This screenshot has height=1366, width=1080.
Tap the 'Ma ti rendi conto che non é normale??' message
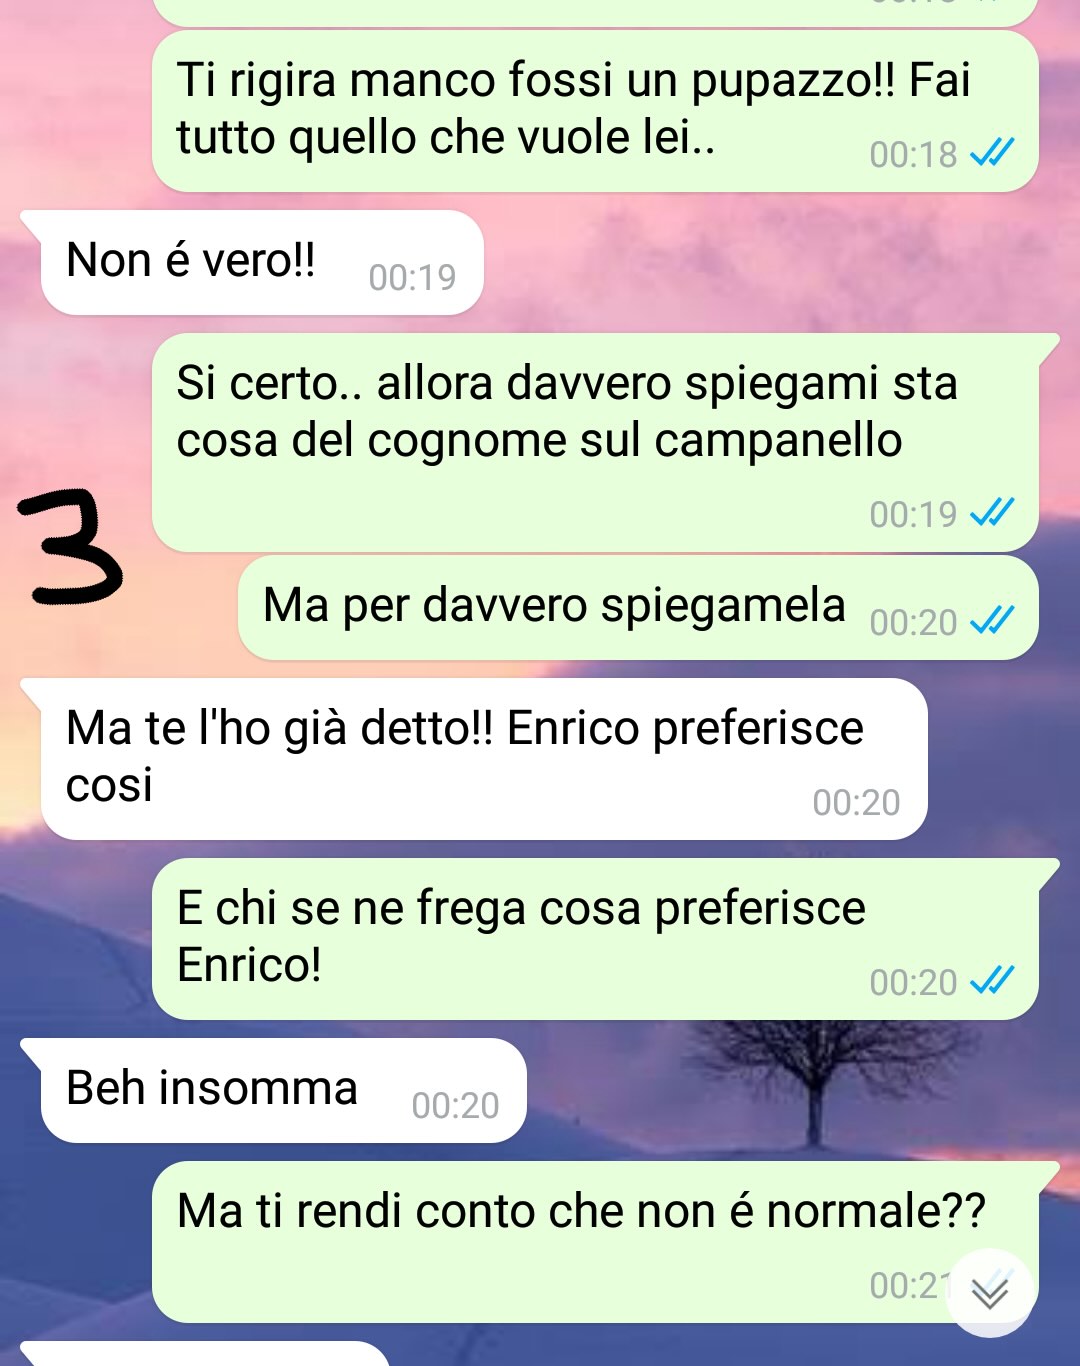pos(595,1242)
